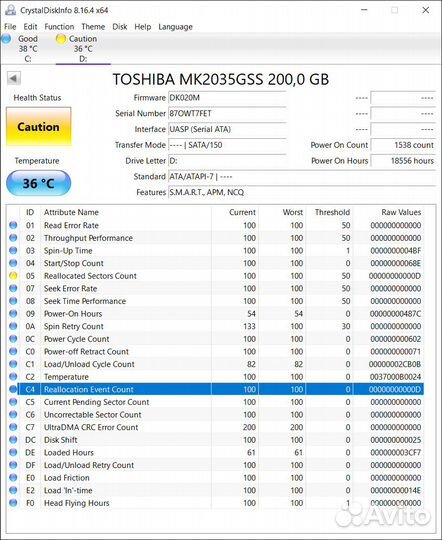Select the Load/Unload Cycle Count attribute name
Image resolution: width=442 pixels, height=540 pixels.
pos(89,364)
